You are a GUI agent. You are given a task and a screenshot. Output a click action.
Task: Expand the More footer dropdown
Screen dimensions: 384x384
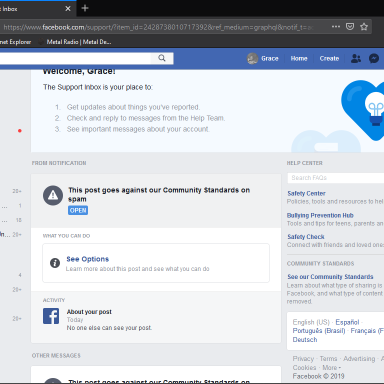pos(331,367)
